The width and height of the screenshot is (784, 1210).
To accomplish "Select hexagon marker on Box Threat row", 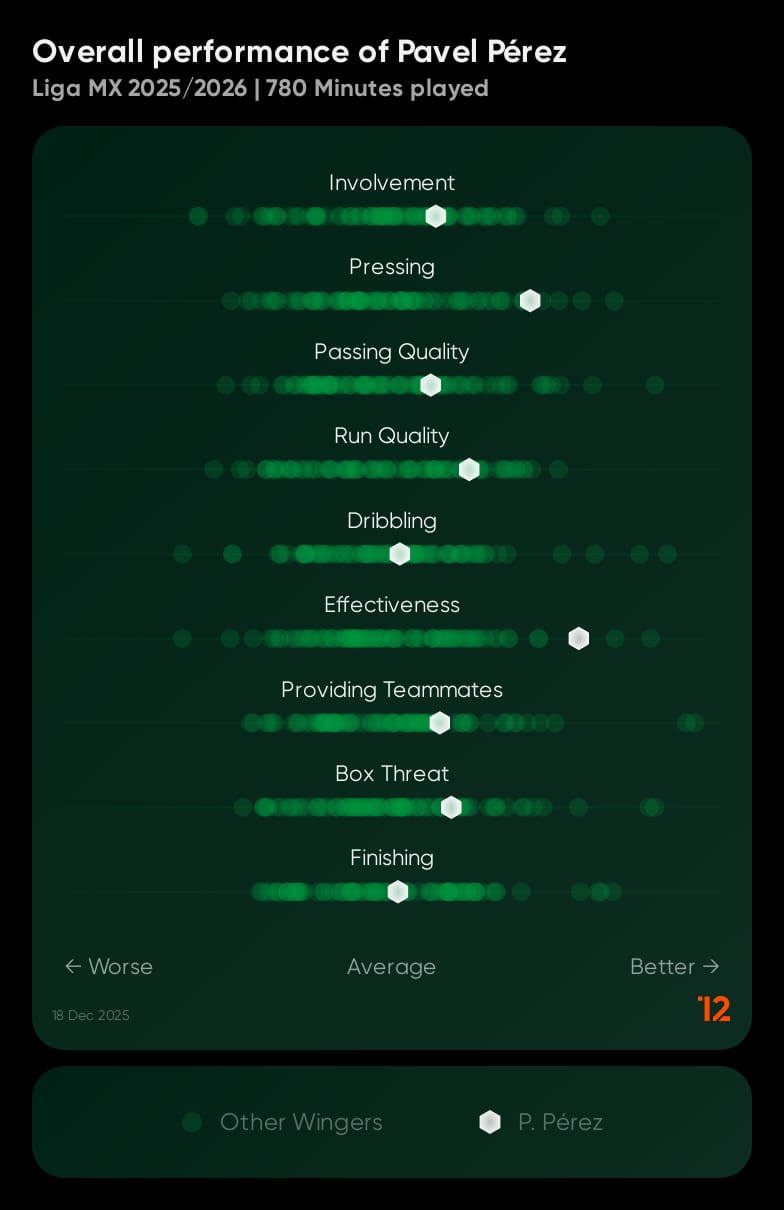I will [451, 807].
